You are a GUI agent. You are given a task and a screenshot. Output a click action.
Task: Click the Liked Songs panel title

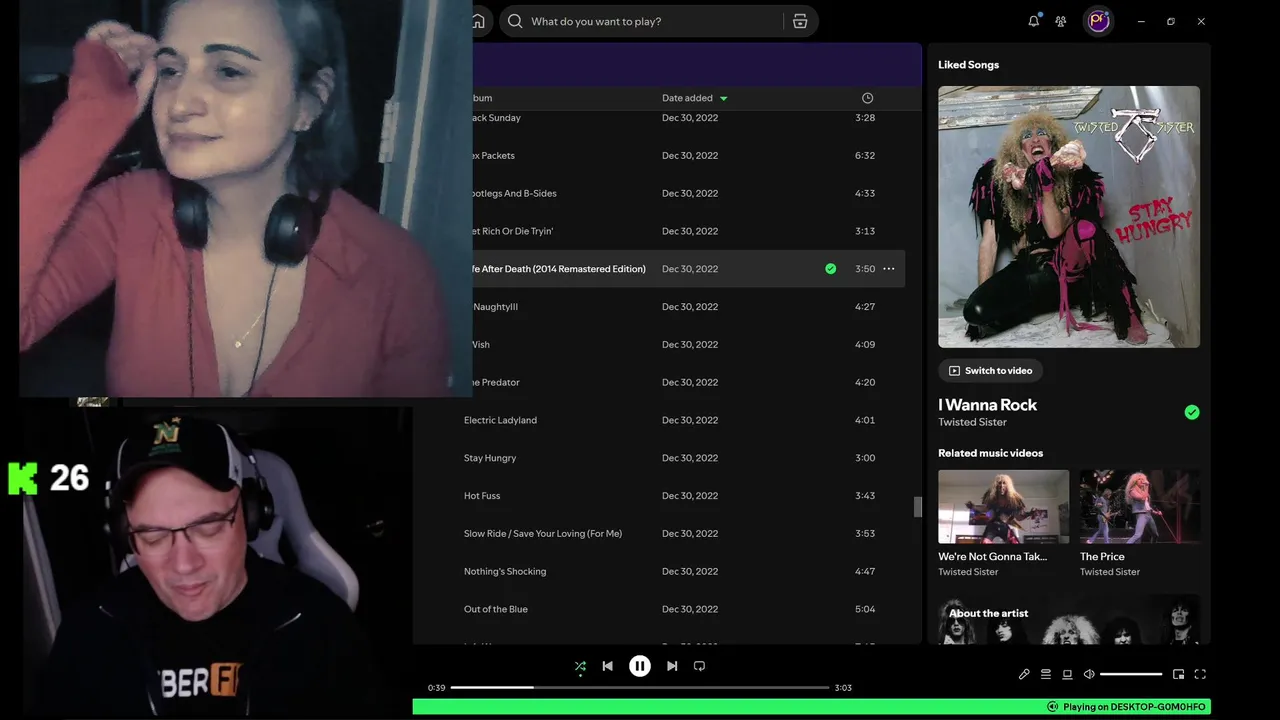(968, 65)
